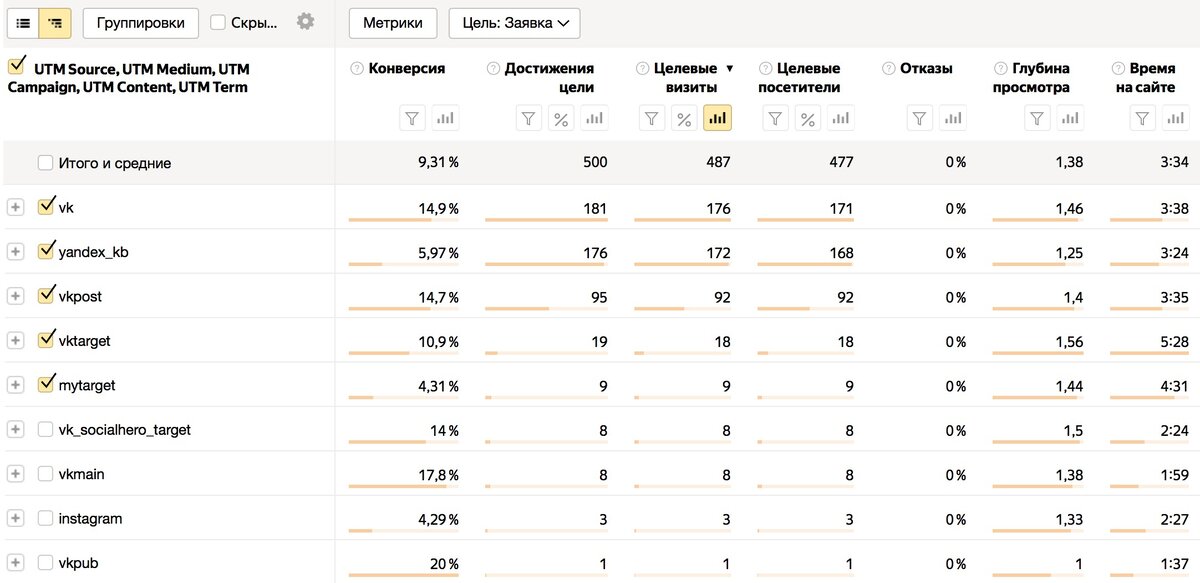
Task: Open the Группировки button
Action: (x=141, y=22)
